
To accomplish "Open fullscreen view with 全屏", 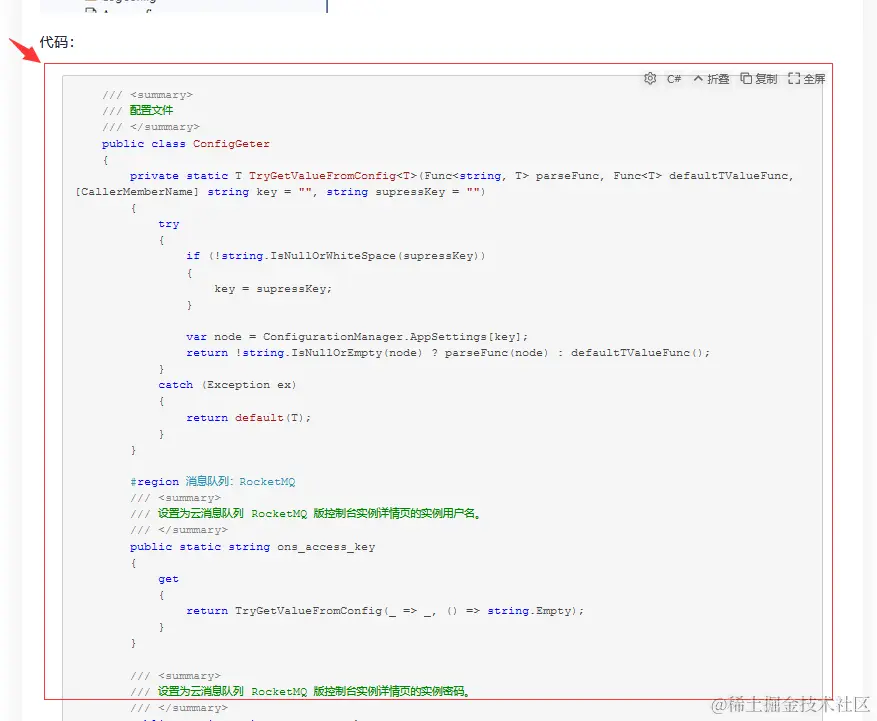I will click(x=807, y=79).
